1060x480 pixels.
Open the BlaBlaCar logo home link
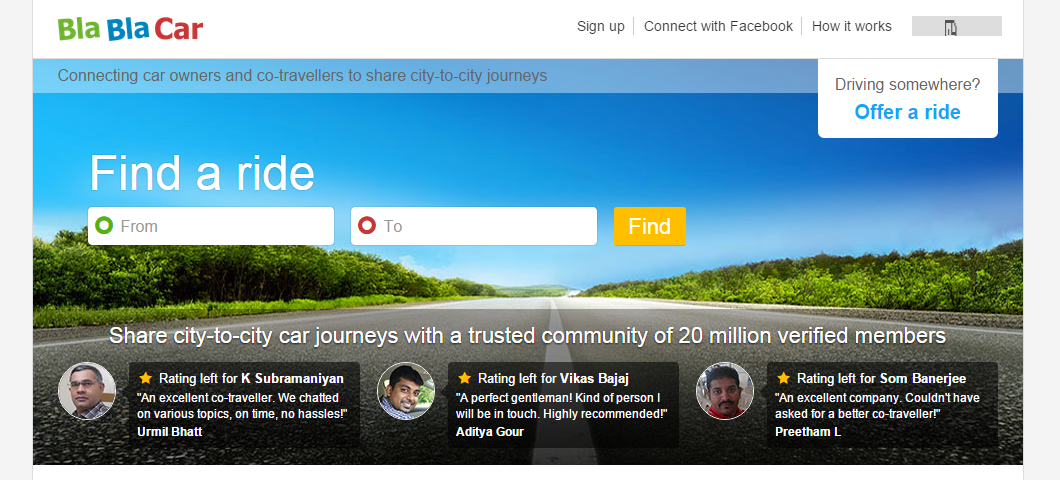[x=130, y=29]
